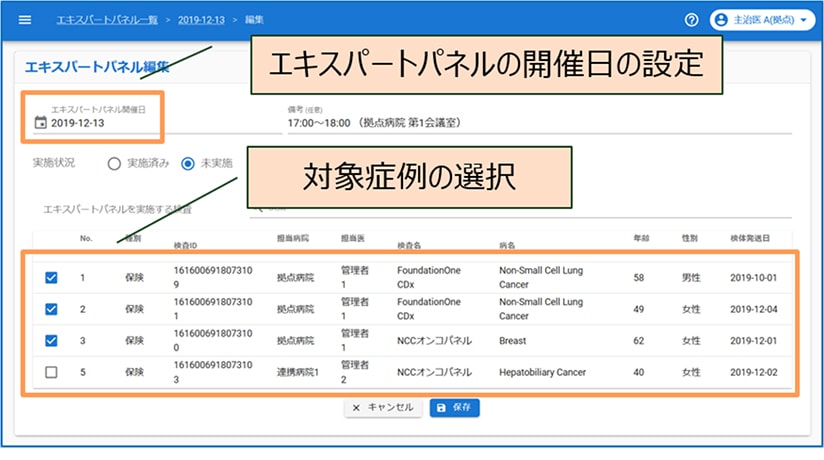This screenshot has width=824, height=460.
Task: Sort by the 検体発送日 column header
Action: 749,240
